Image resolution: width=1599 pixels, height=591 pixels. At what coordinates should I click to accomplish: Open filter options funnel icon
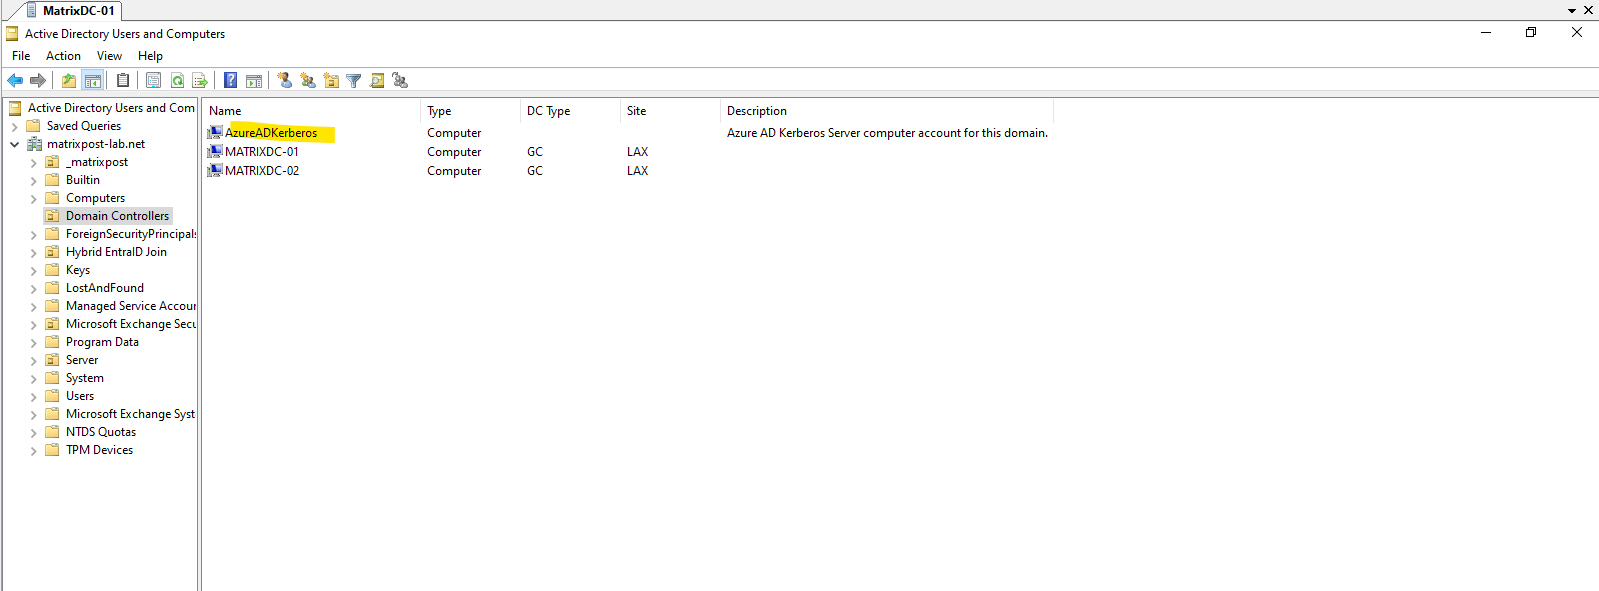353,81
